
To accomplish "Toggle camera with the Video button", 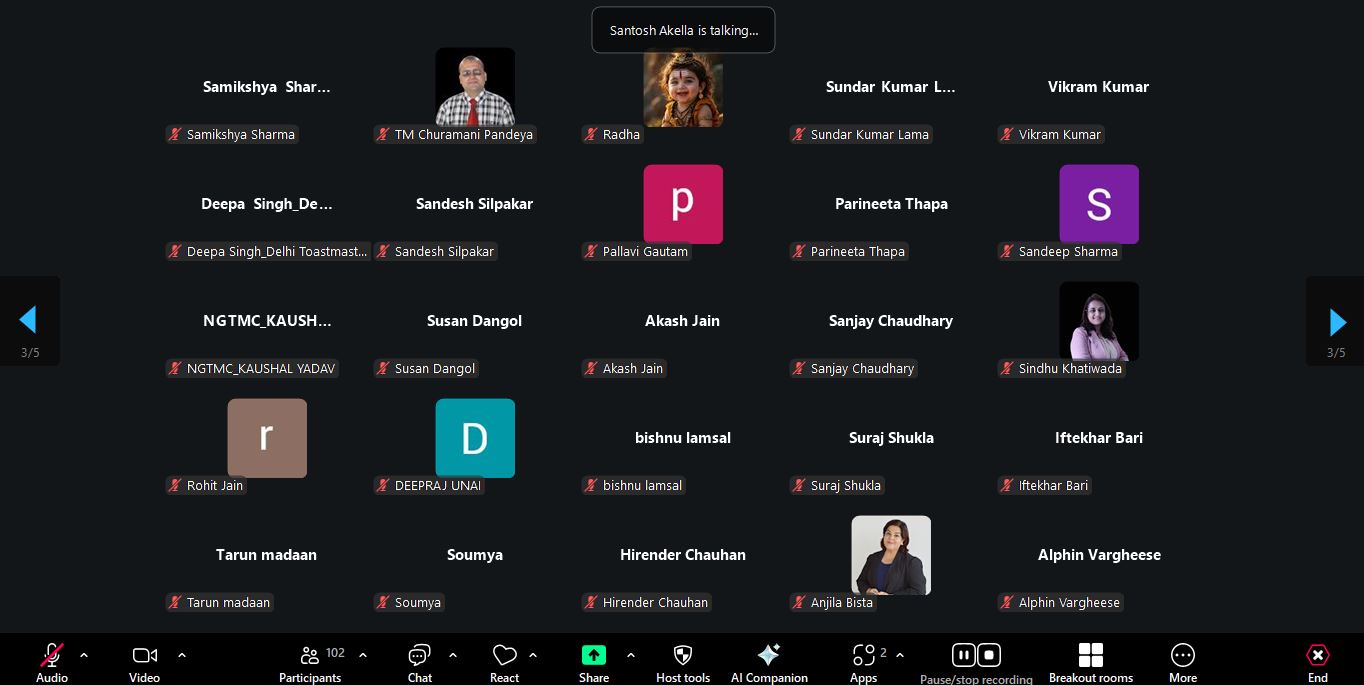I will tap(144, 655).
